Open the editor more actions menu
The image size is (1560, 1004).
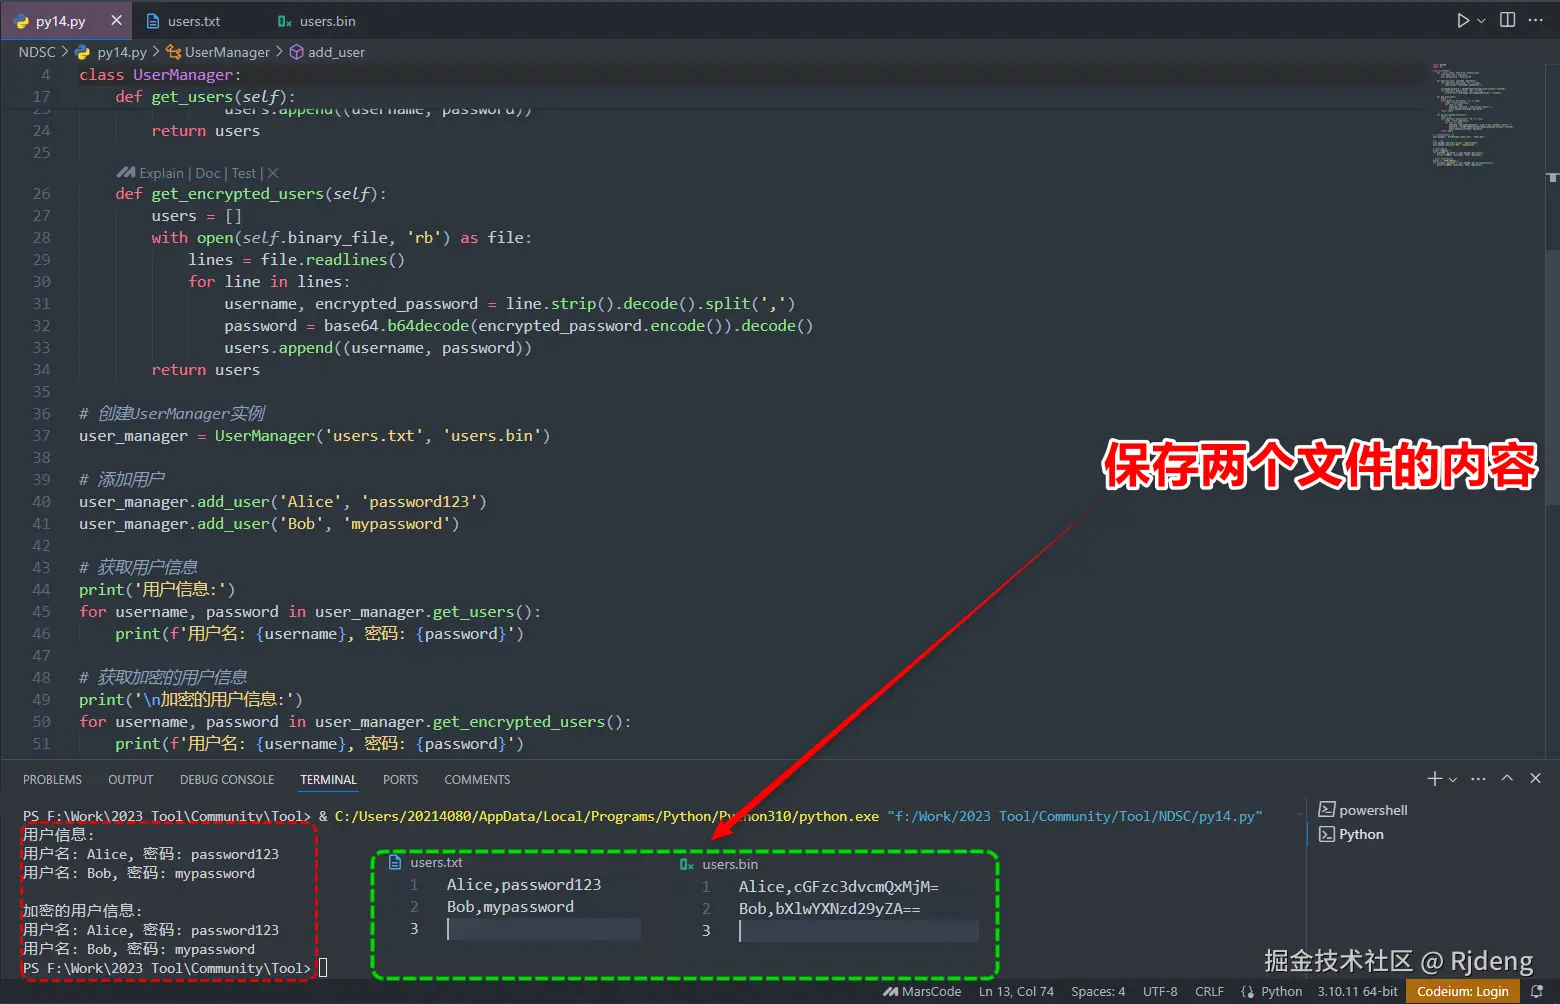(x=1536, y=20)
